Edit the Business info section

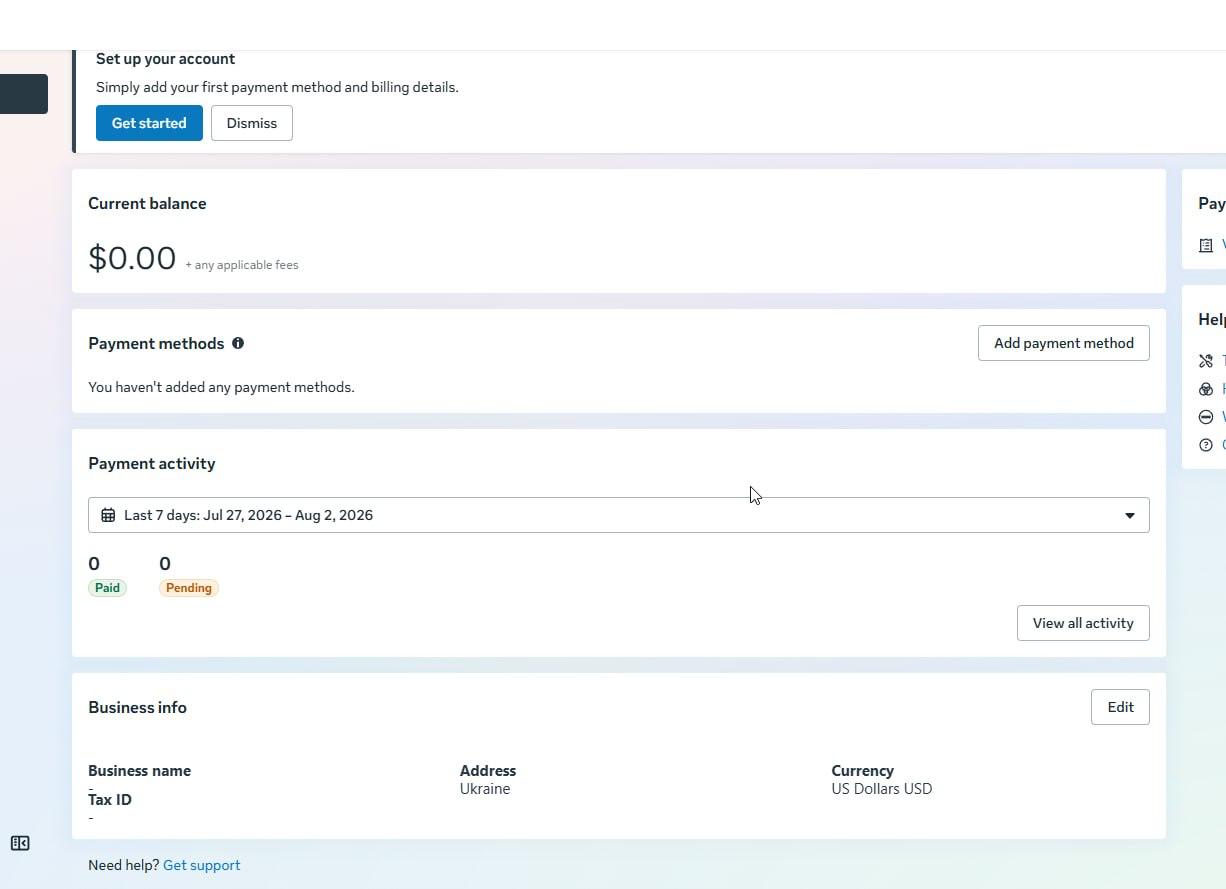pos(1120,707)
